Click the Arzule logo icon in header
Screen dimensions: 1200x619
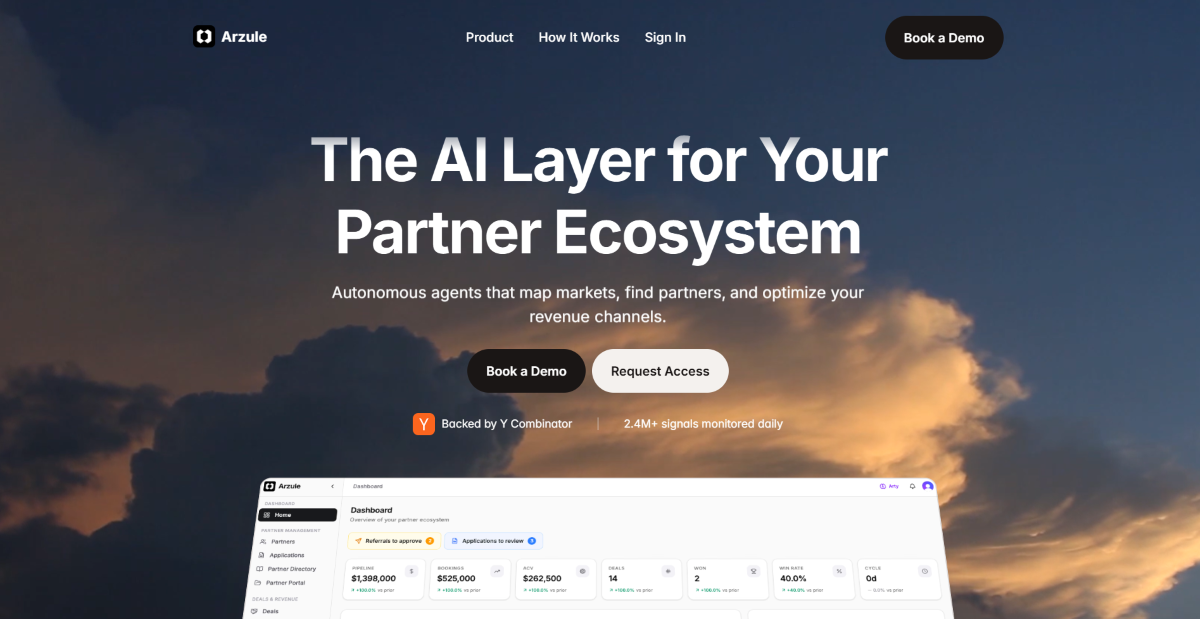[x=204, y=37]
